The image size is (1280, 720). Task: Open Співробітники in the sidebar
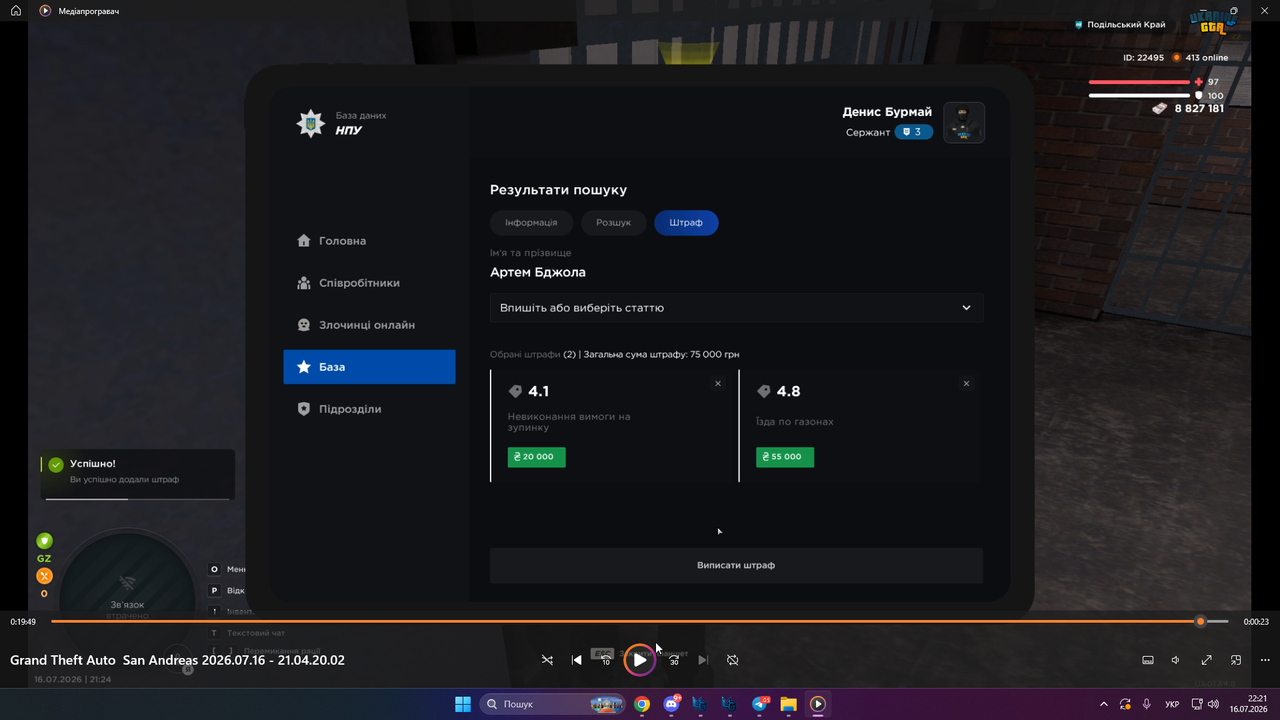(x=369, y=283)
